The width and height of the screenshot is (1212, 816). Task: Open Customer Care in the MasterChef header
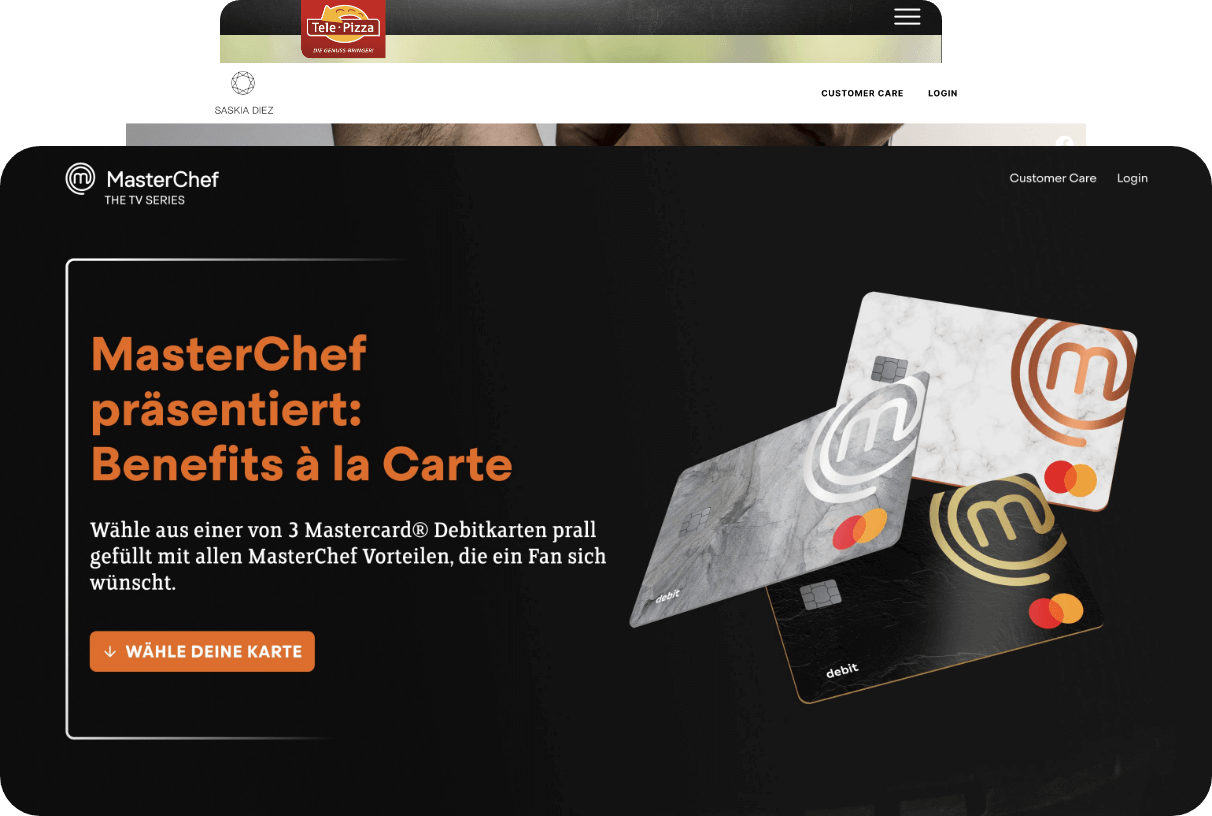pos(1053,178)
